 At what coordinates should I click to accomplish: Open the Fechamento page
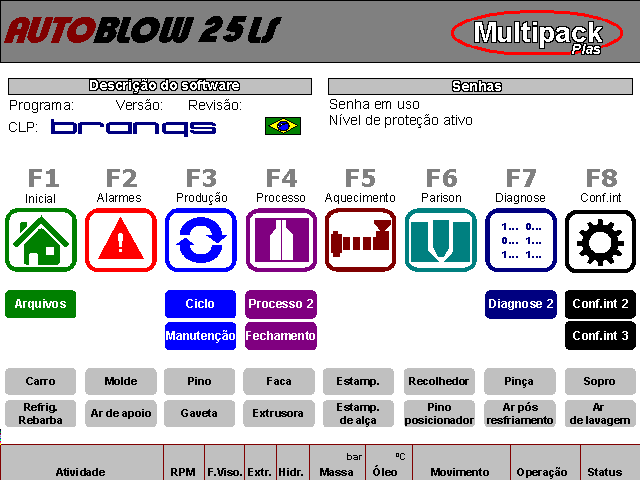click(x=281, y=336)
